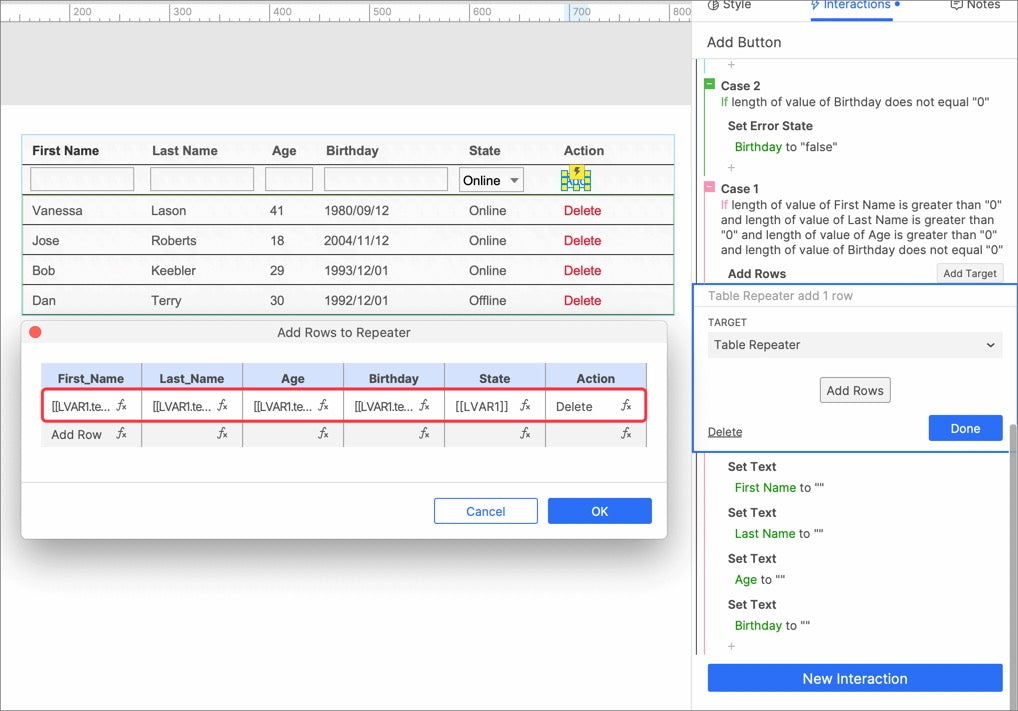Screen dimensions: 1018x711
Task: Click the Done button
Action: [x=965, y=429]
